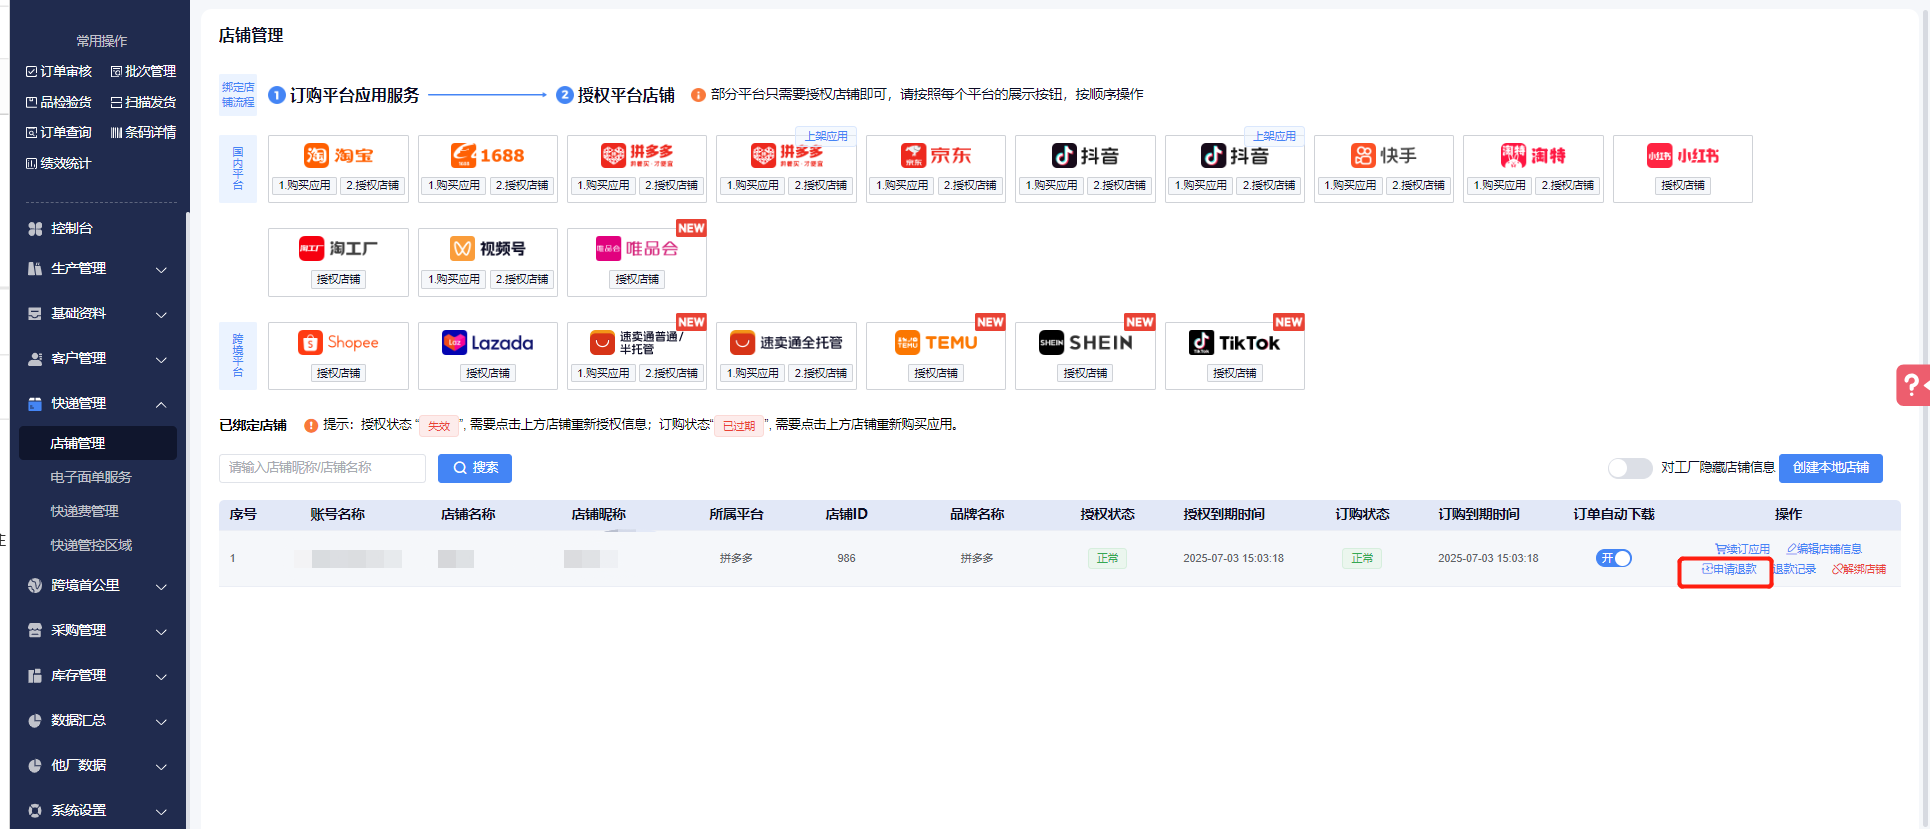
Task: Click the 控制台 dashboard icon
Action: pos(35,228)
